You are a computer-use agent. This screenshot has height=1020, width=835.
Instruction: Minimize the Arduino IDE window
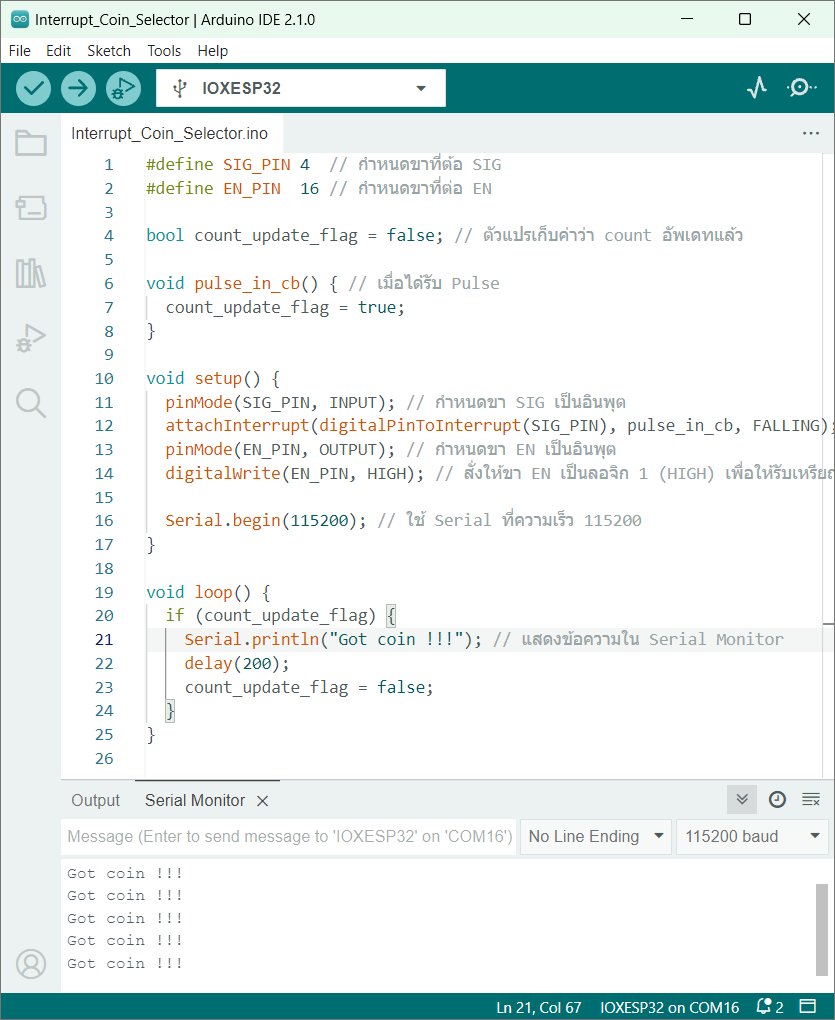687,19
